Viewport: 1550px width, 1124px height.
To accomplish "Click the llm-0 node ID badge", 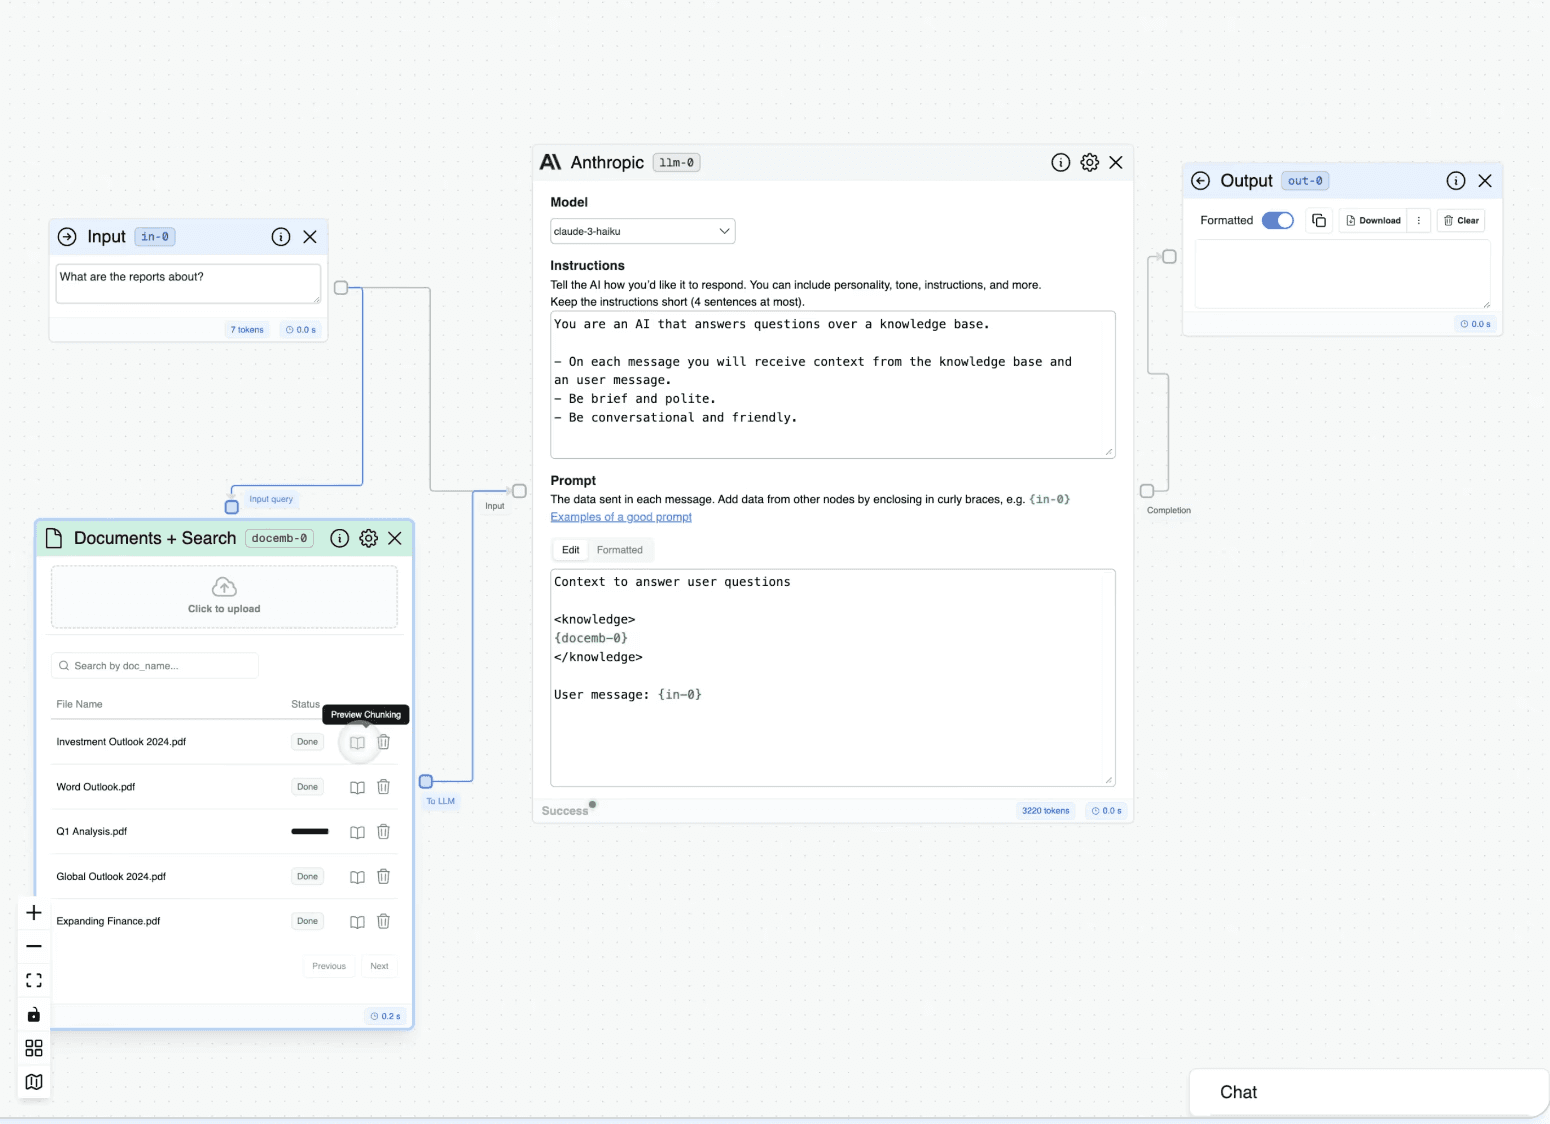I will pyautogui.click(x=677, y=163).
